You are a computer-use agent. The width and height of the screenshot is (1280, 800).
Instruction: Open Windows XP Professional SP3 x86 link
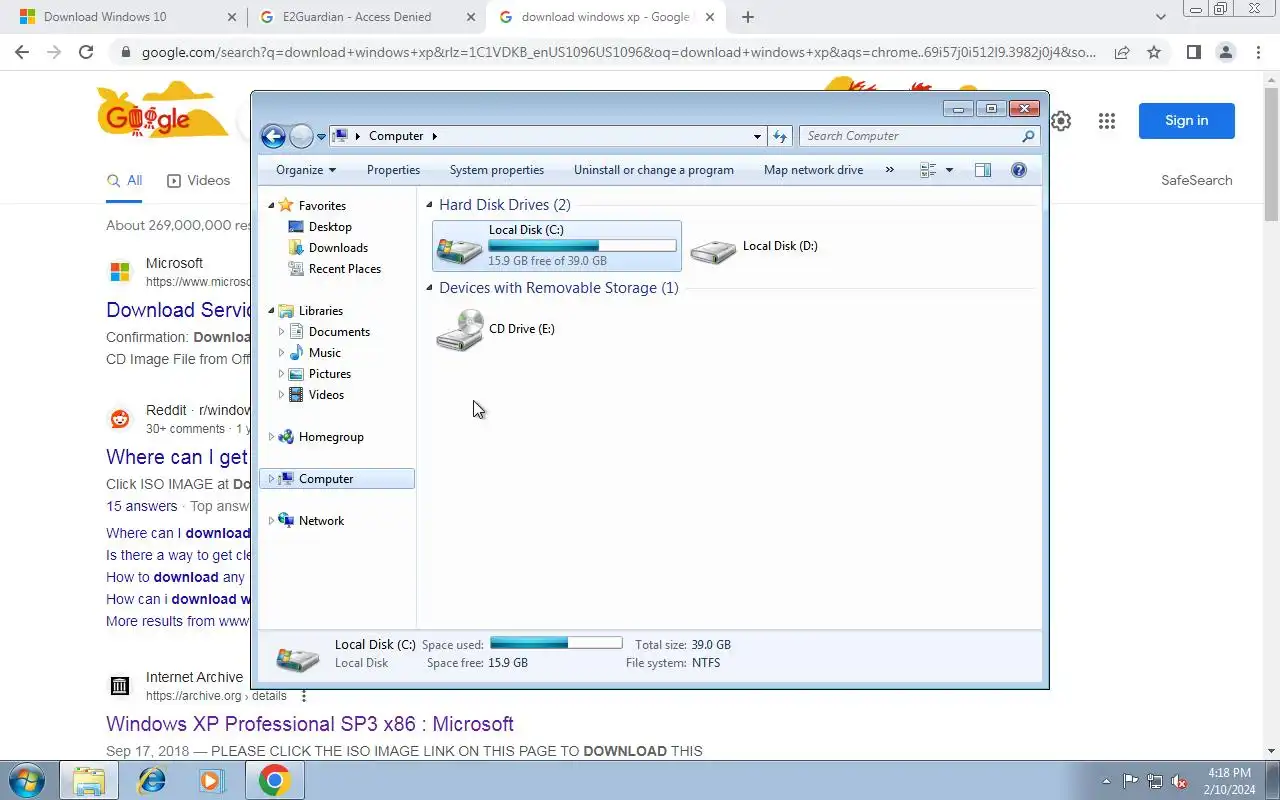(x=310, y=724)
